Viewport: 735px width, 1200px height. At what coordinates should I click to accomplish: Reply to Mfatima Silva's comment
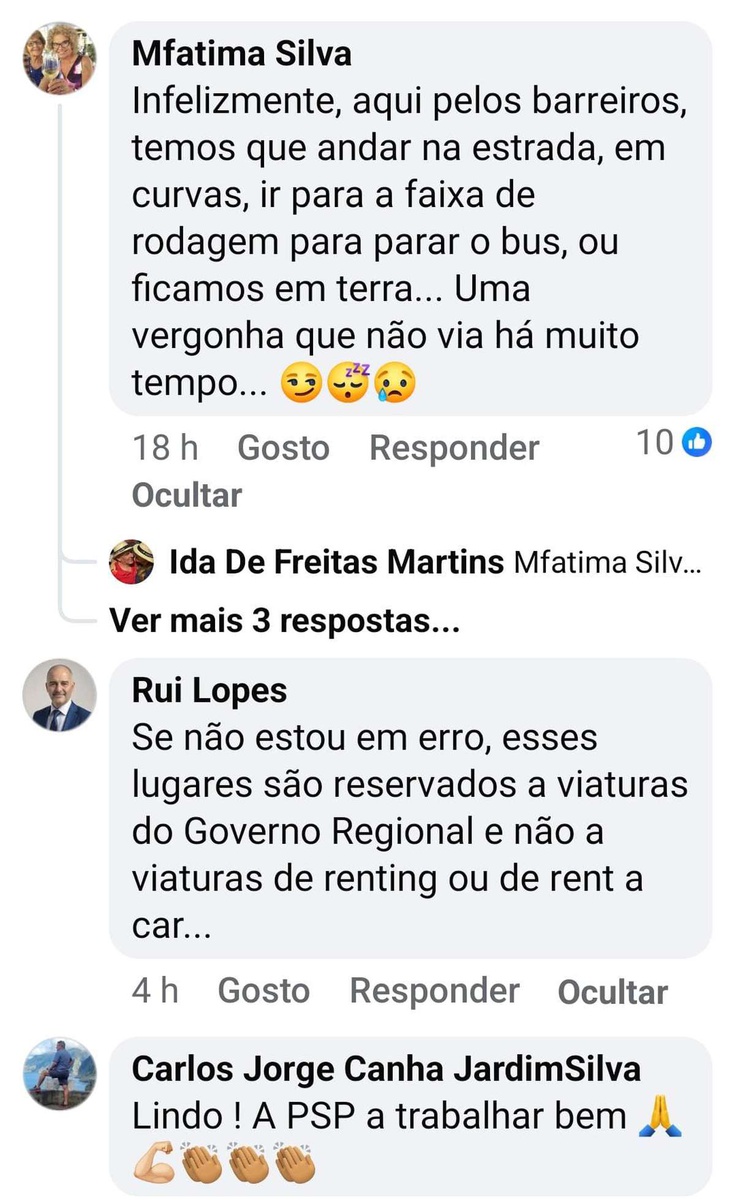pos(454,448)
